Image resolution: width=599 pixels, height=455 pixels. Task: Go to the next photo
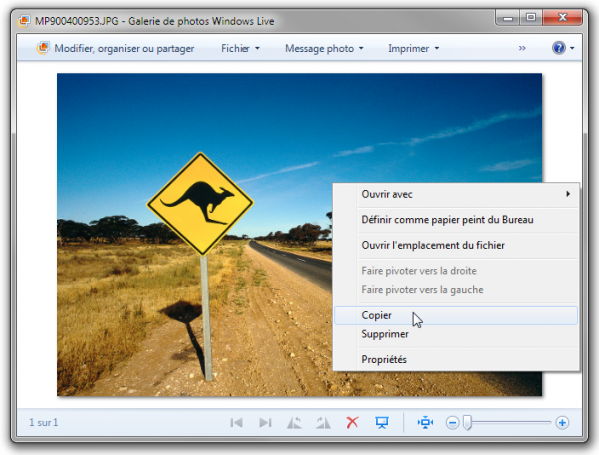[265, 423]
